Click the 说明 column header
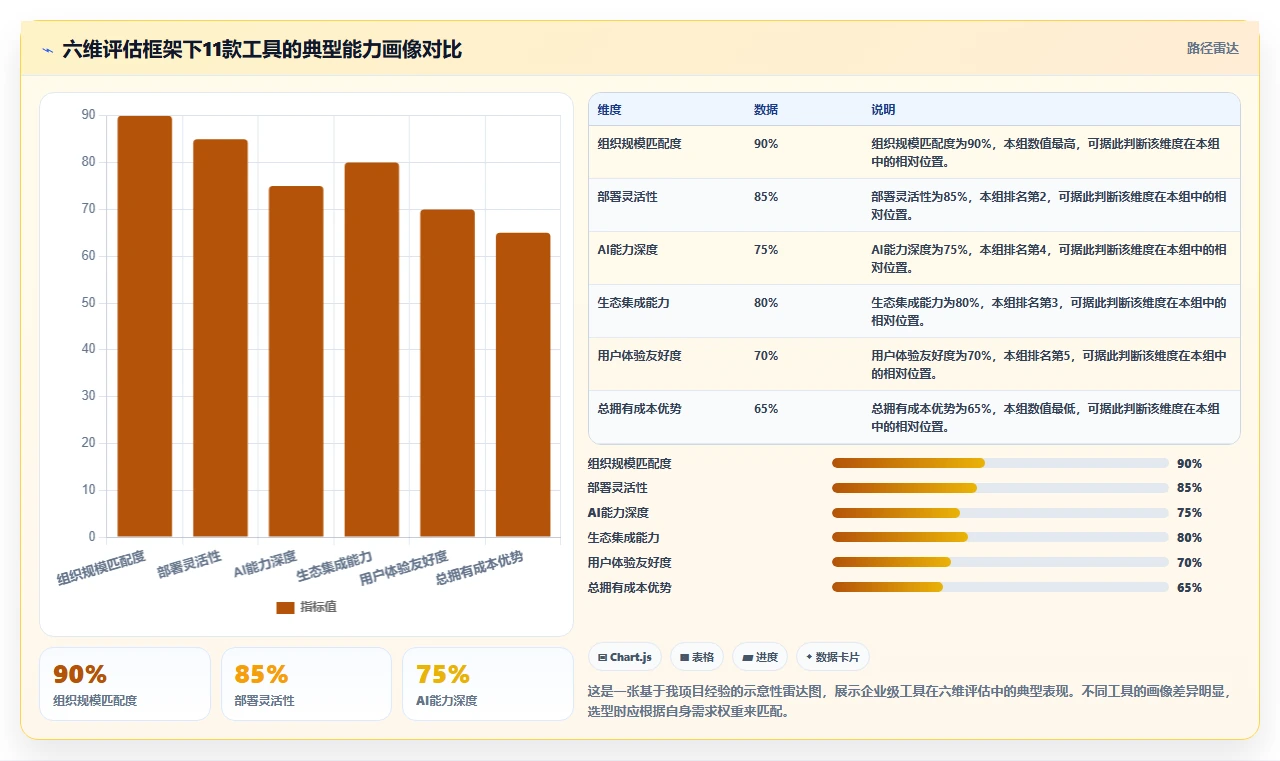Screen dimensions: 1280x761 pyautogui.click(x=883, y=109)
